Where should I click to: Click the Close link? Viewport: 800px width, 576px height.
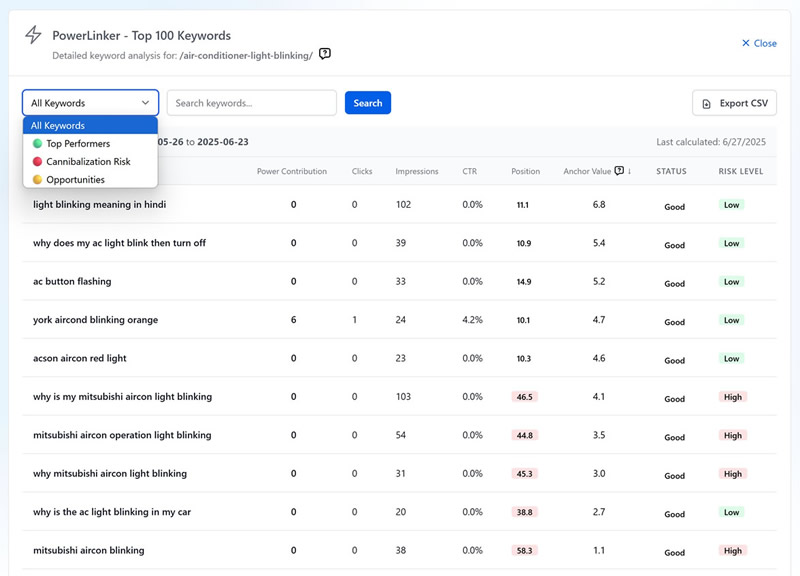click(759, 43)
